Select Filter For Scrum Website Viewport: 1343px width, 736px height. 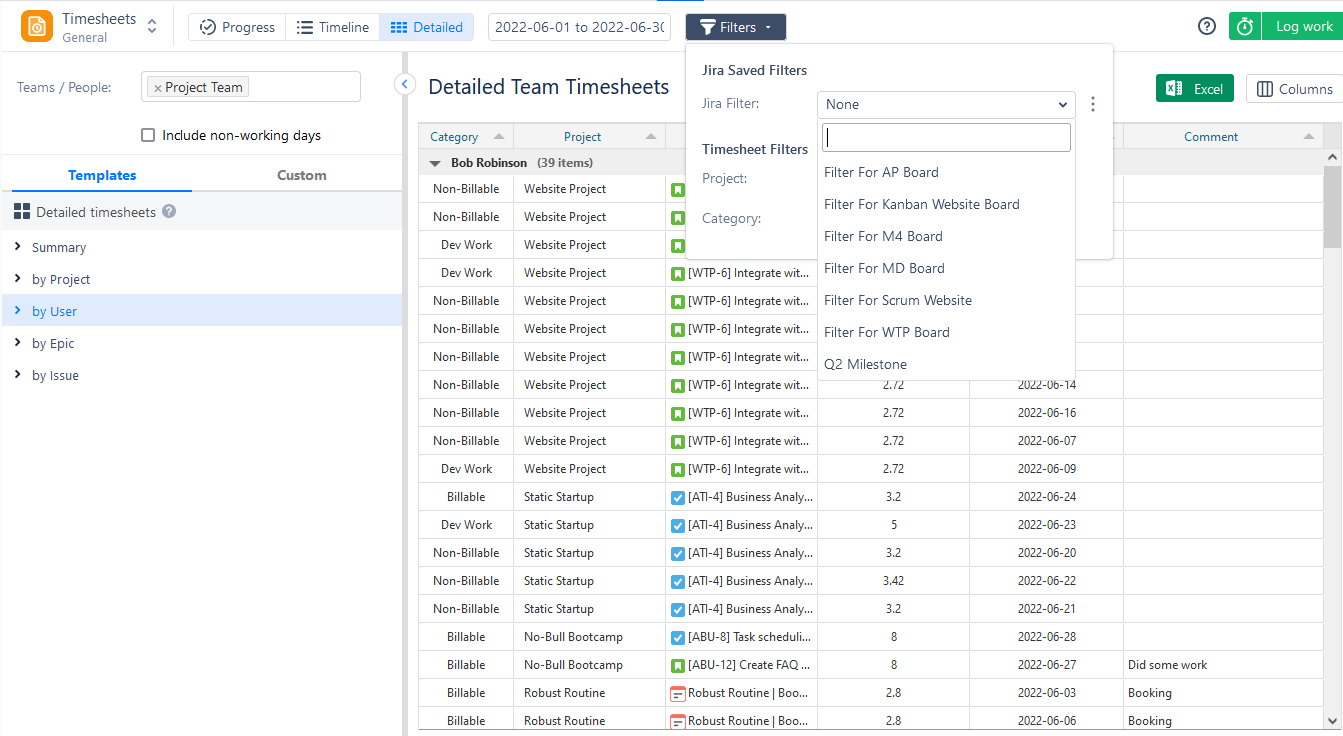click(x=946, y=300)
